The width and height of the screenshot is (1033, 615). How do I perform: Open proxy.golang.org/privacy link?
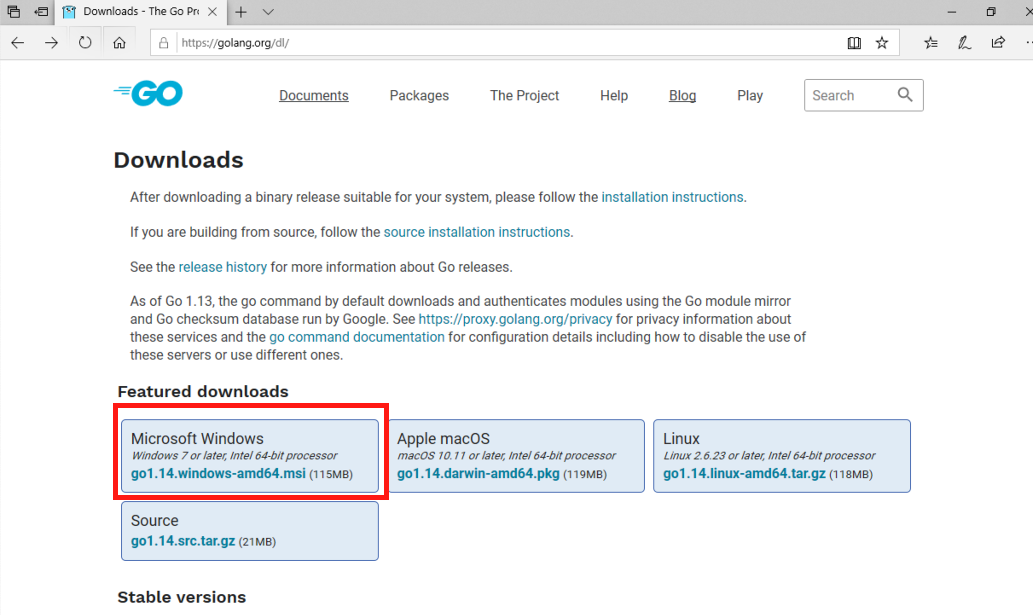(x=515, y=319)
